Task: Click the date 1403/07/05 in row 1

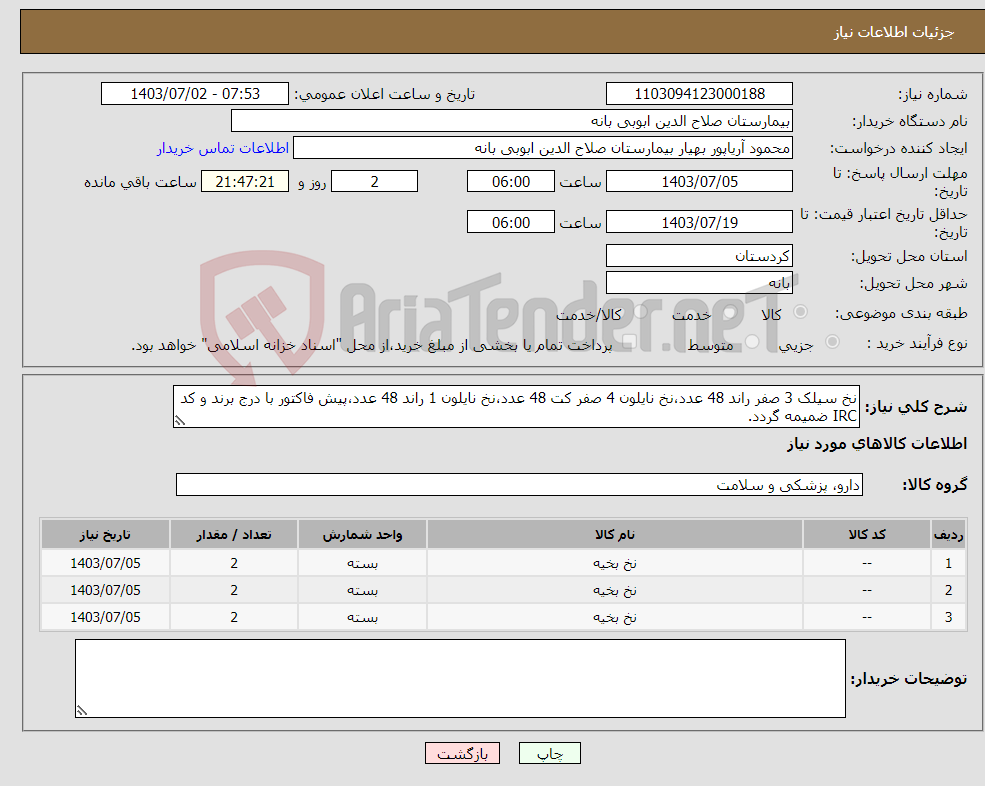Action: (x=105, y=563)
